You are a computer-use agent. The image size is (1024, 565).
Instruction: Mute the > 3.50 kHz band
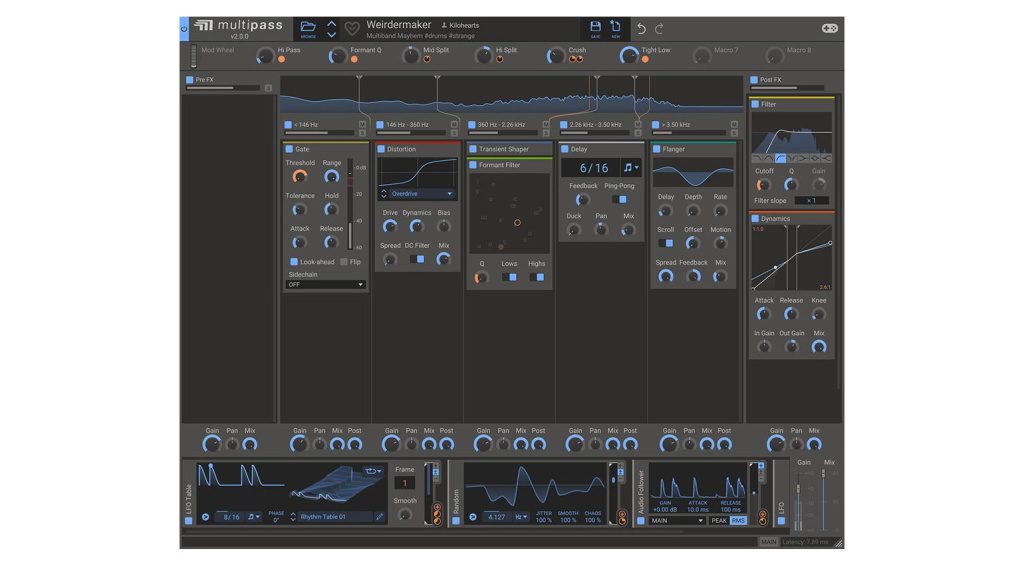(x=734, y=124)
